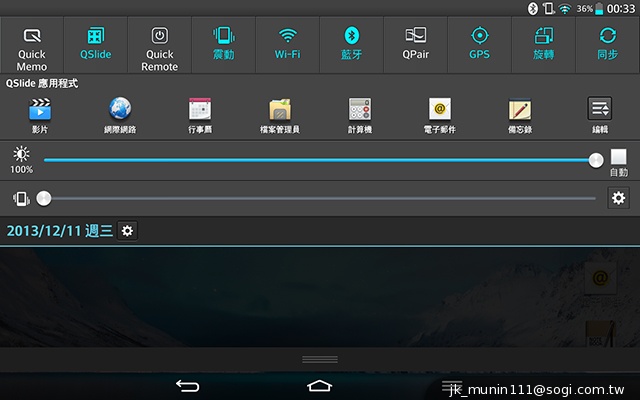Toggle QPair quick setting
The image size is (640, 400).
pyautogui.click(x=416, y=45)
